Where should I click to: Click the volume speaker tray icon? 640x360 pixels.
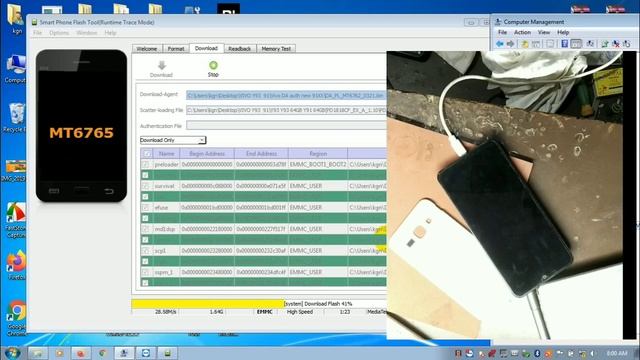tap(592, 353)
